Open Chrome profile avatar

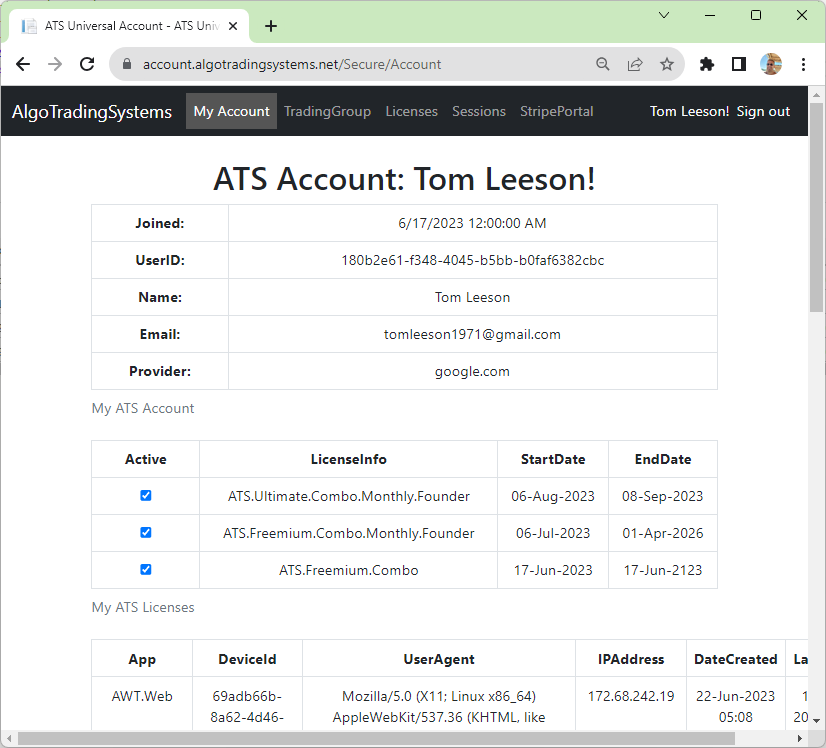(771, 64)
